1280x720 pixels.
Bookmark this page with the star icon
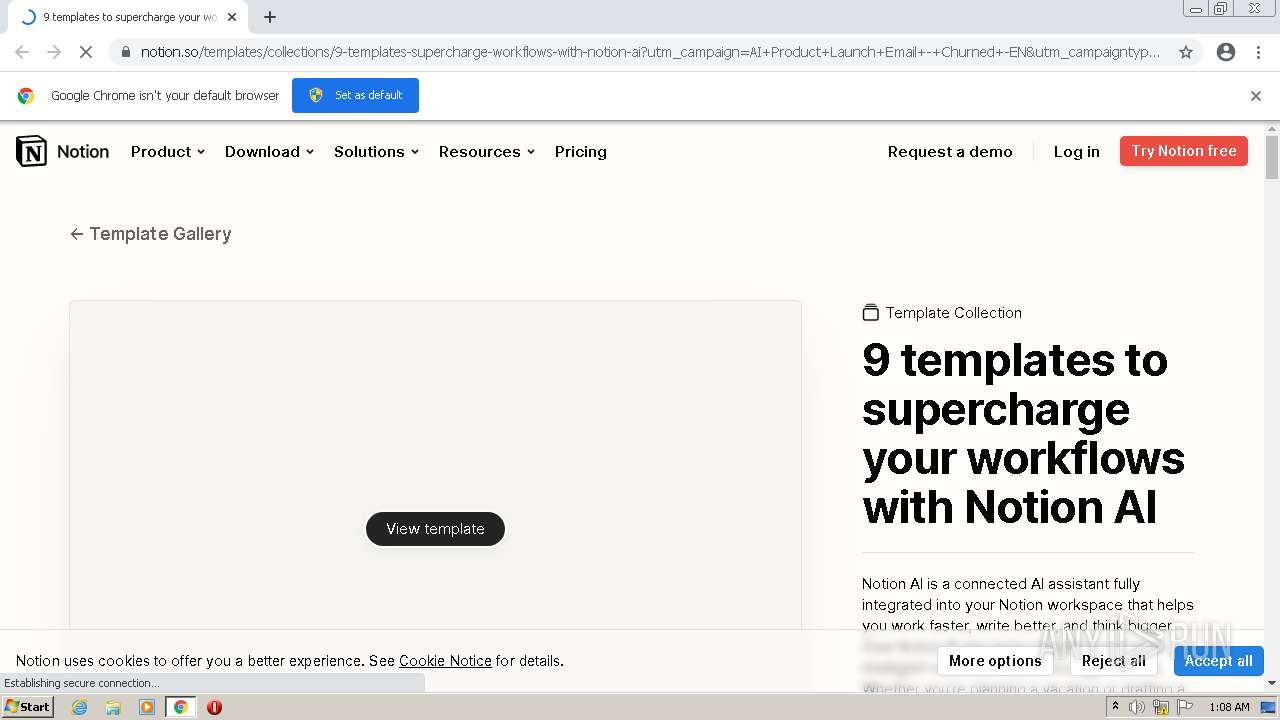pyautogui.click(x=1186, y=52)
